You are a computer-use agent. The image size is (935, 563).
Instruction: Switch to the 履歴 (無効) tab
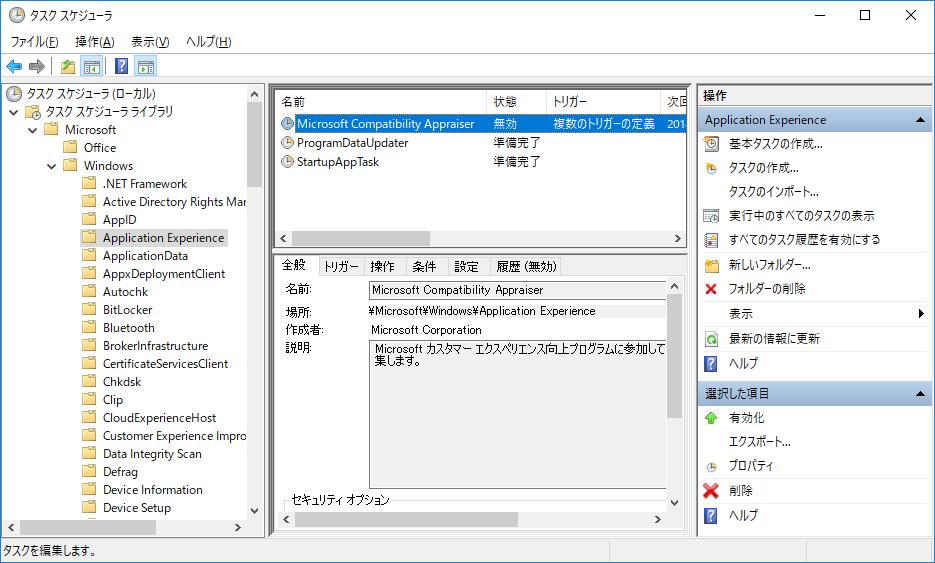[526, 267]
